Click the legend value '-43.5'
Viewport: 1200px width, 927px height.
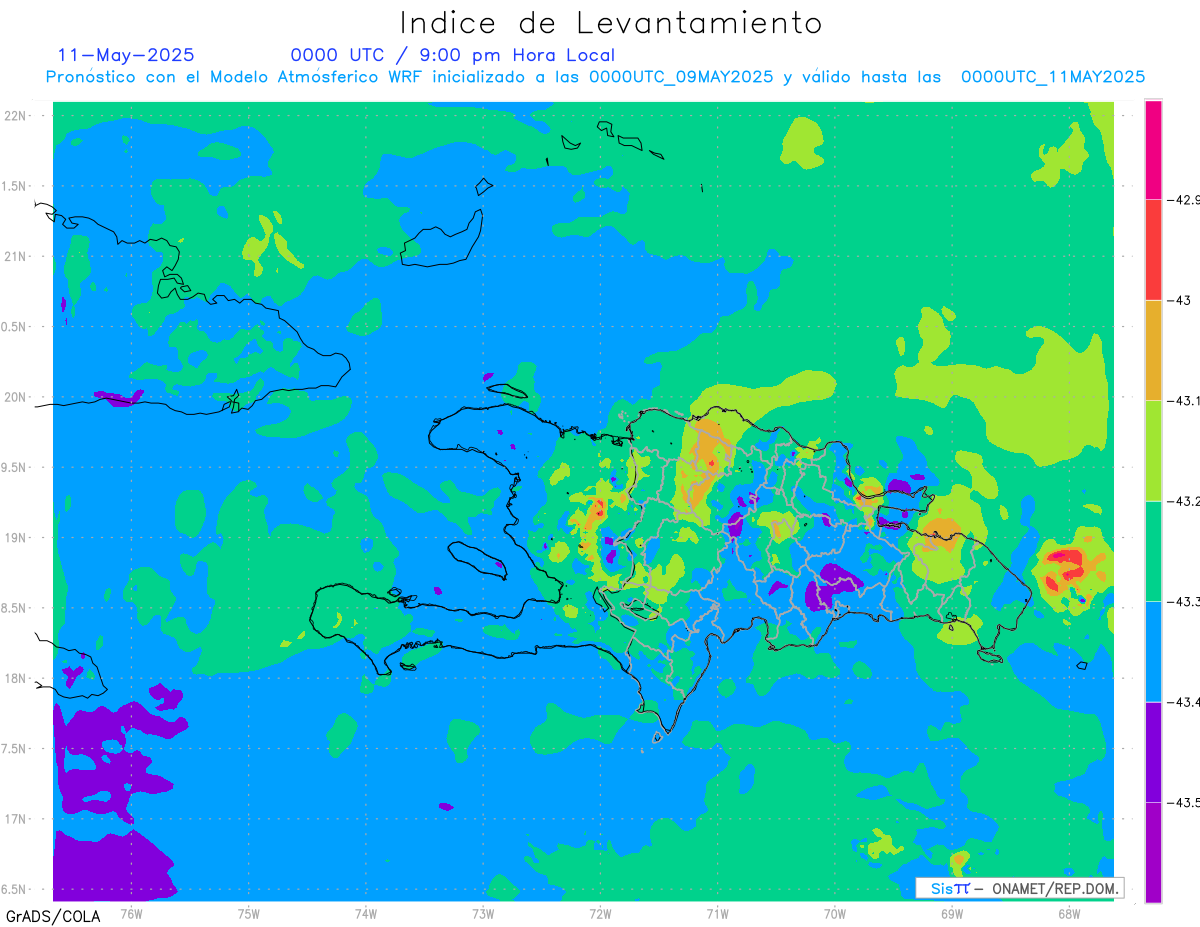click(x=1183, y=802)
